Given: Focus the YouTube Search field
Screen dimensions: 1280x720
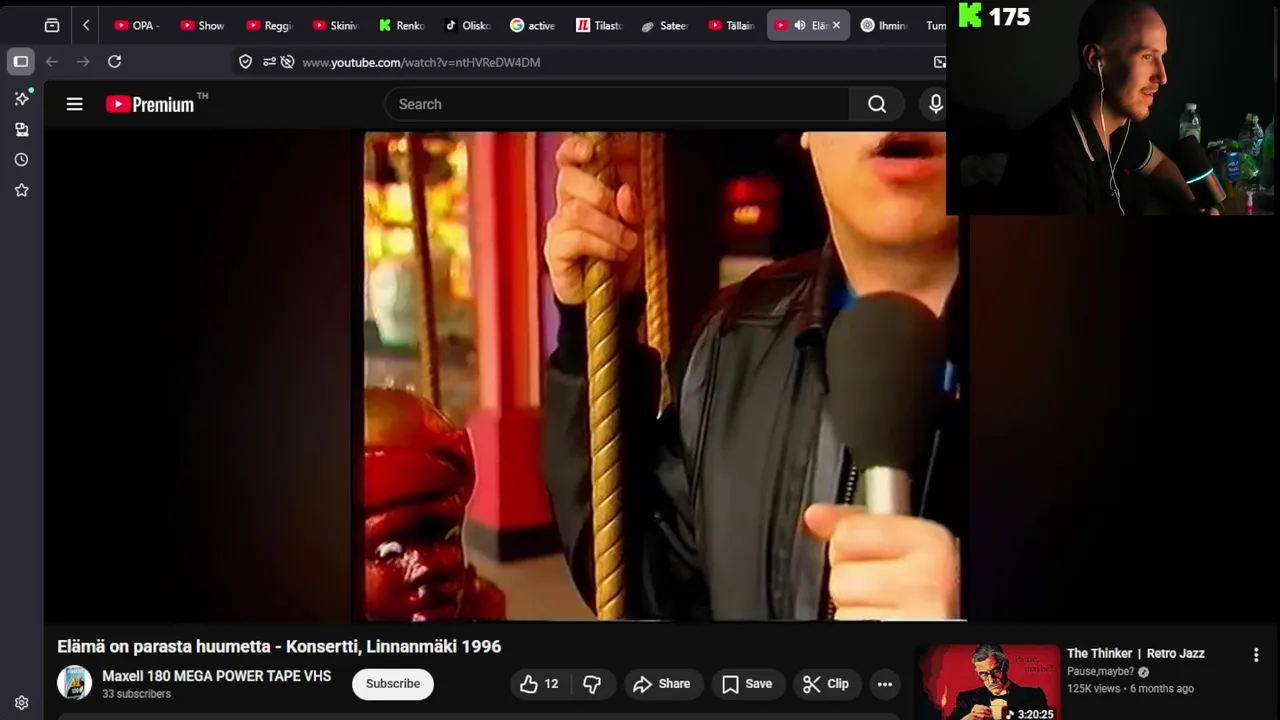Looking at the screenshot, I should 617,104.
